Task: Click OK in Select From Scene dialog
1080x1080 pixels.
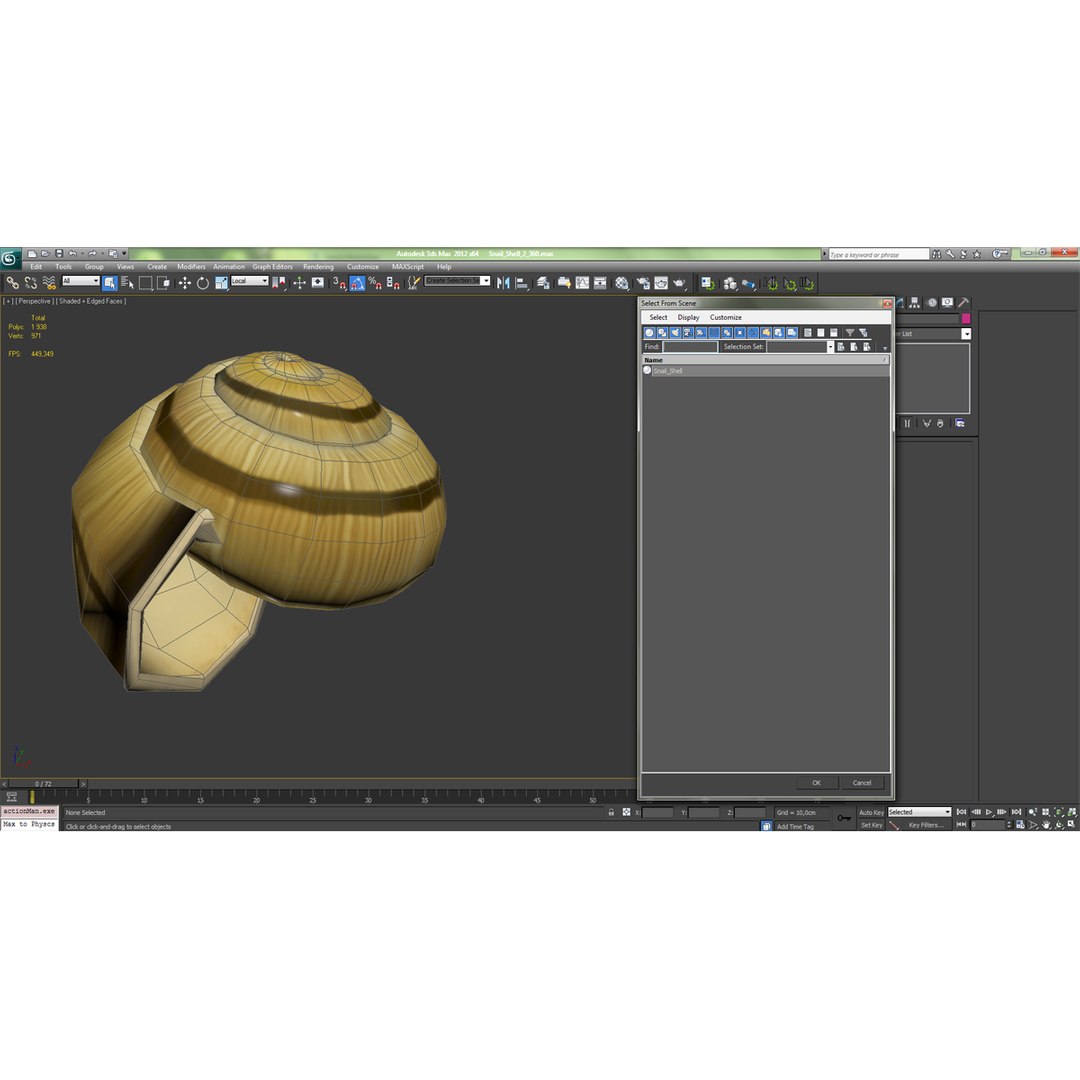Action: [817, 783]
